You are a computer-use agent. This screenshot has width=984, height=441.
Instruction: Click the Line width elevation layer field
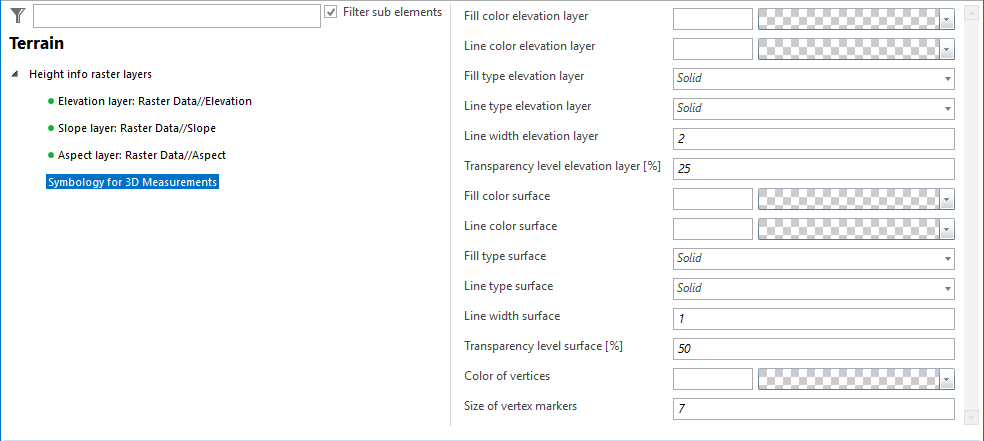813,139
